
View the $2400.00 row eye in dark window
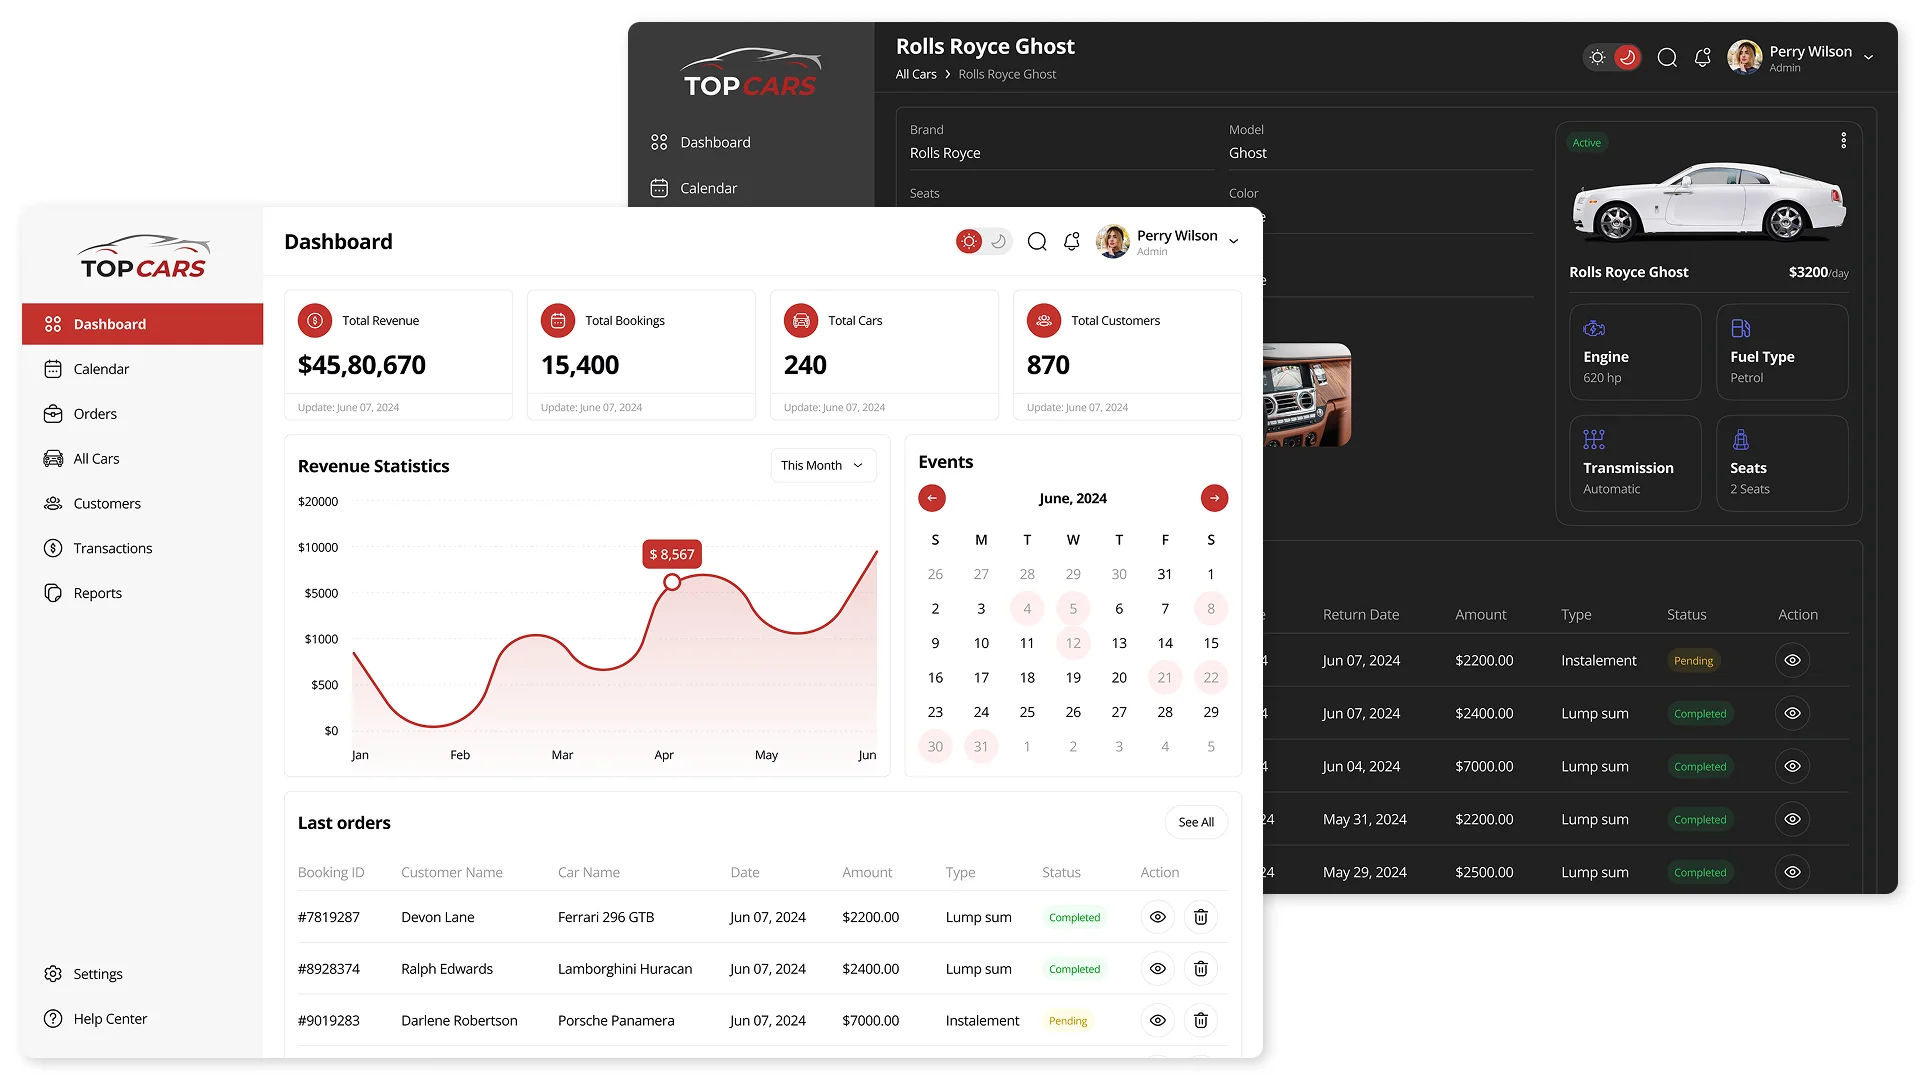(1792, 714)
